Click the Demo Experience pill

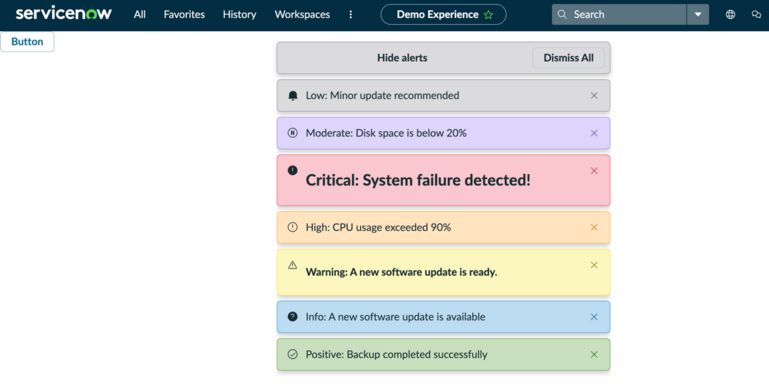[443, 15]
